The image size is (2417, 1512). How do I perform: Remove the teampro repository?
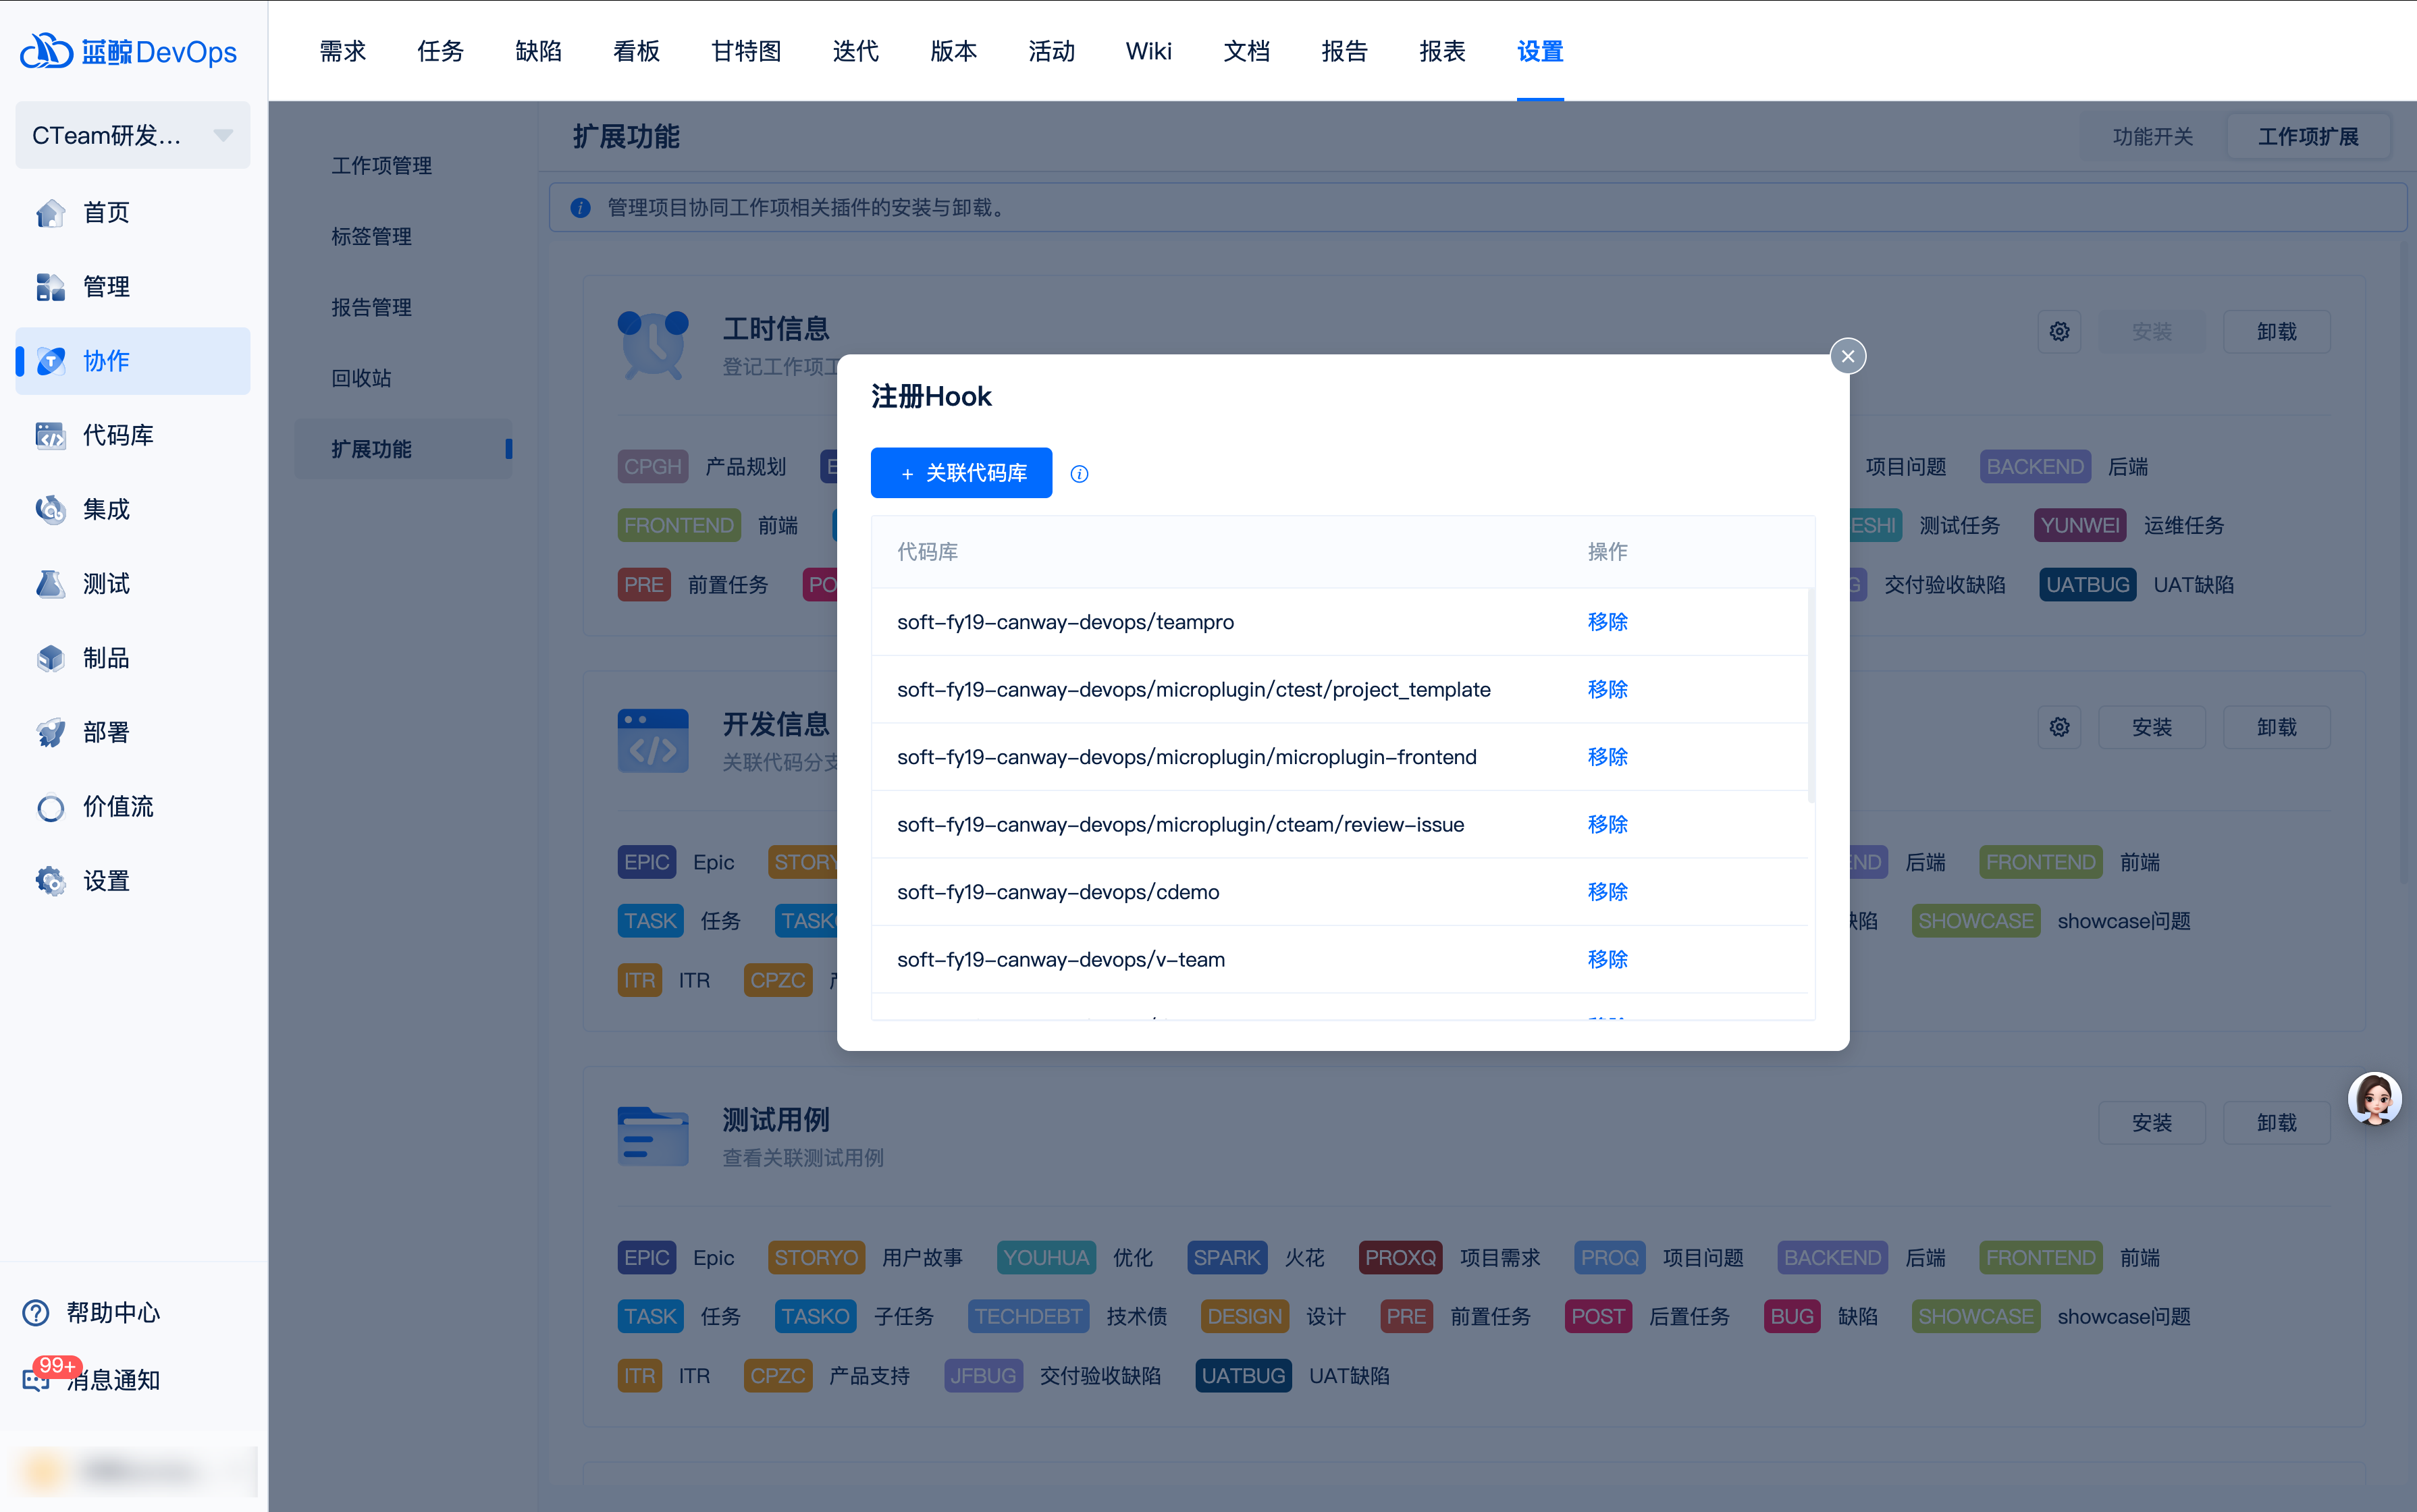click(1607, 622)
